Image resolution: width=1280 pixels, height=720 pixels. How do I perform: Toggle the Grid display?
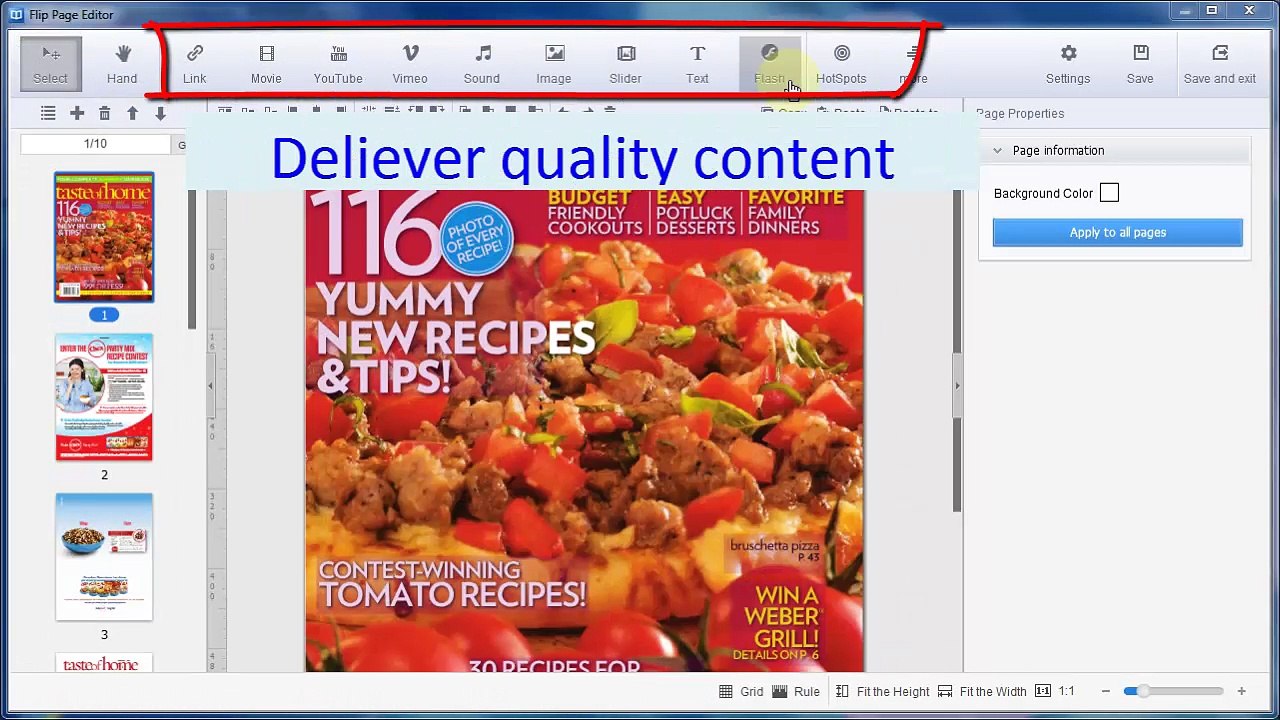pos(741,691)
